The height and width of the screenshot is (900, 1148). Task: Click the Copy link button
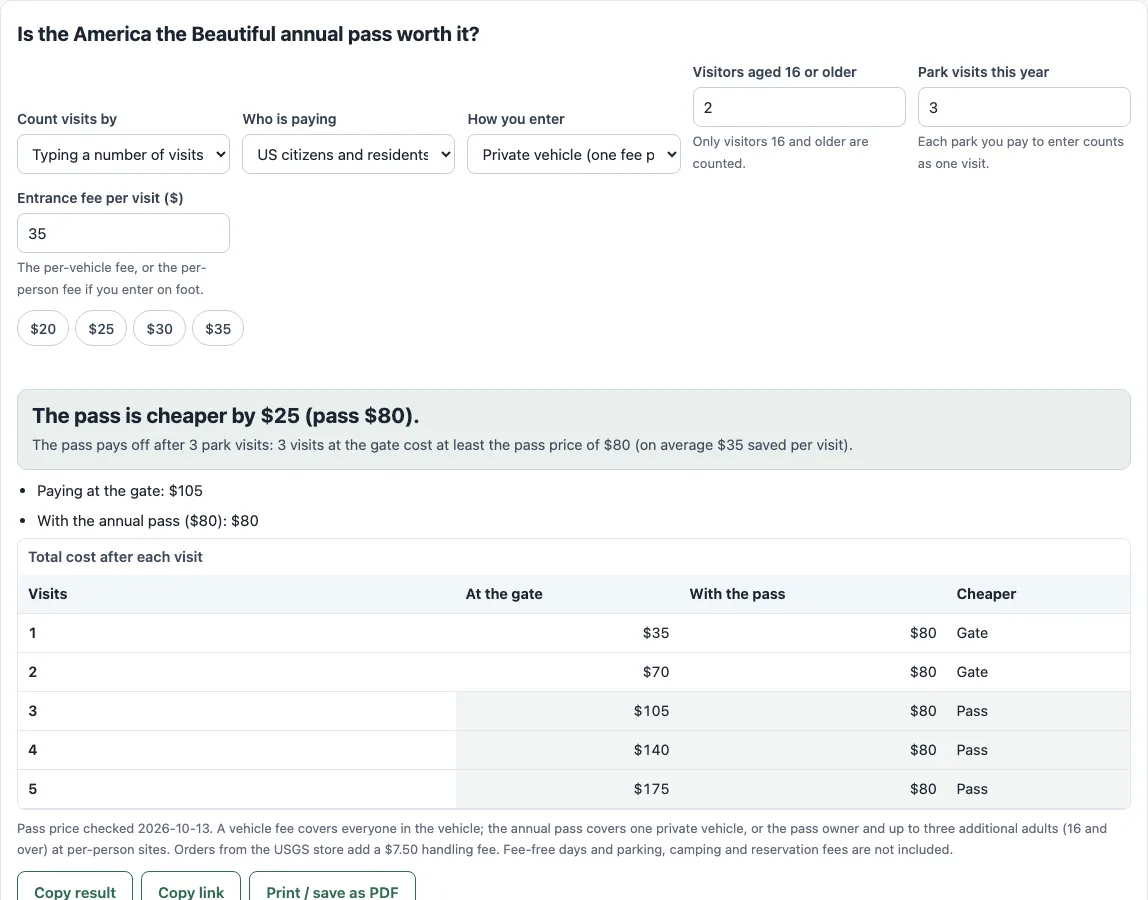point(191,890)
